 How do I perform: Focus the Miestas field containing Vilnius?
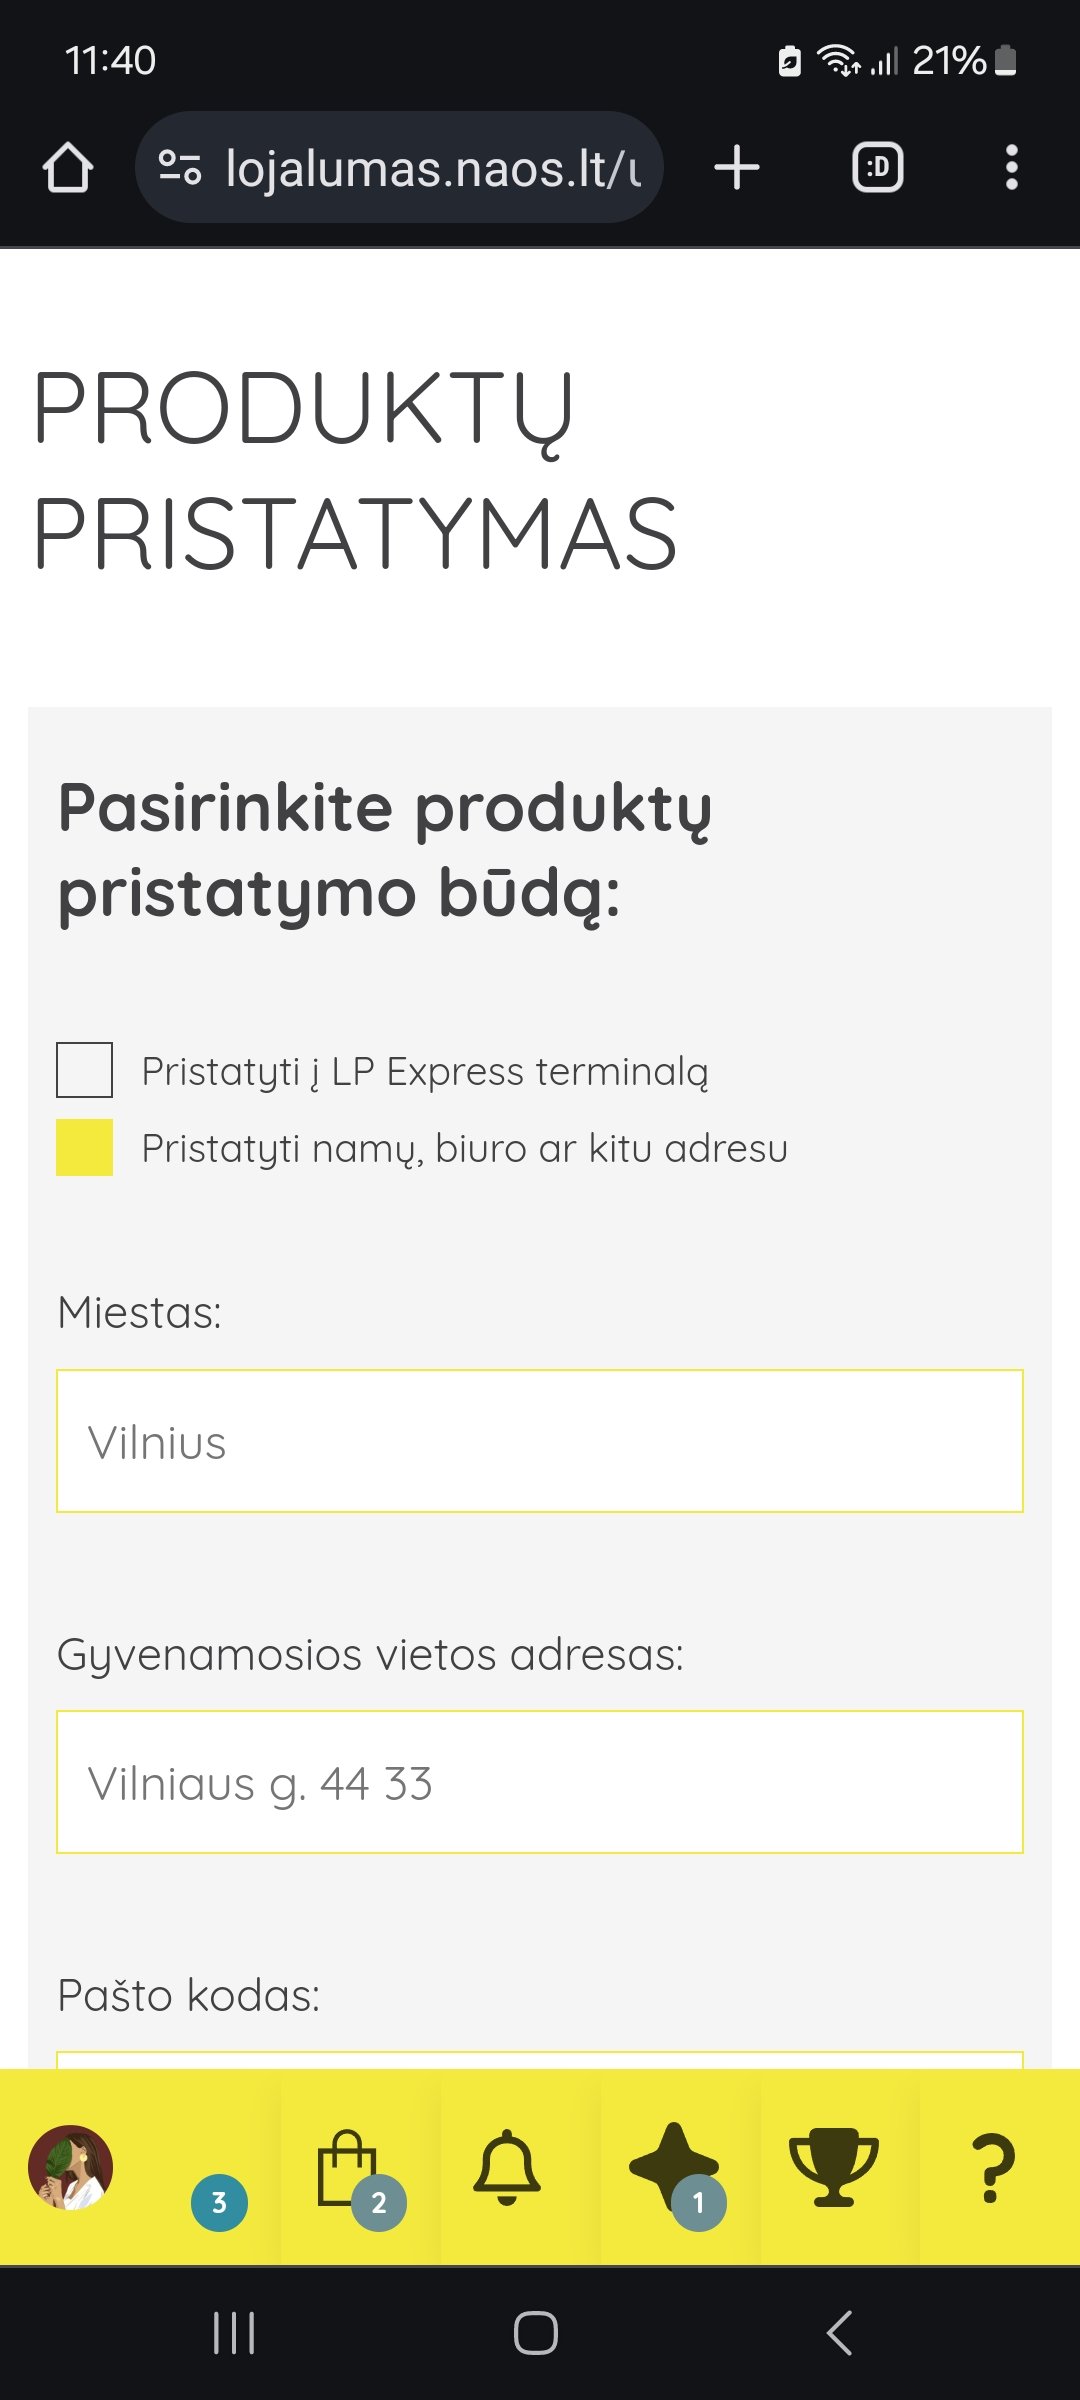540,1441
